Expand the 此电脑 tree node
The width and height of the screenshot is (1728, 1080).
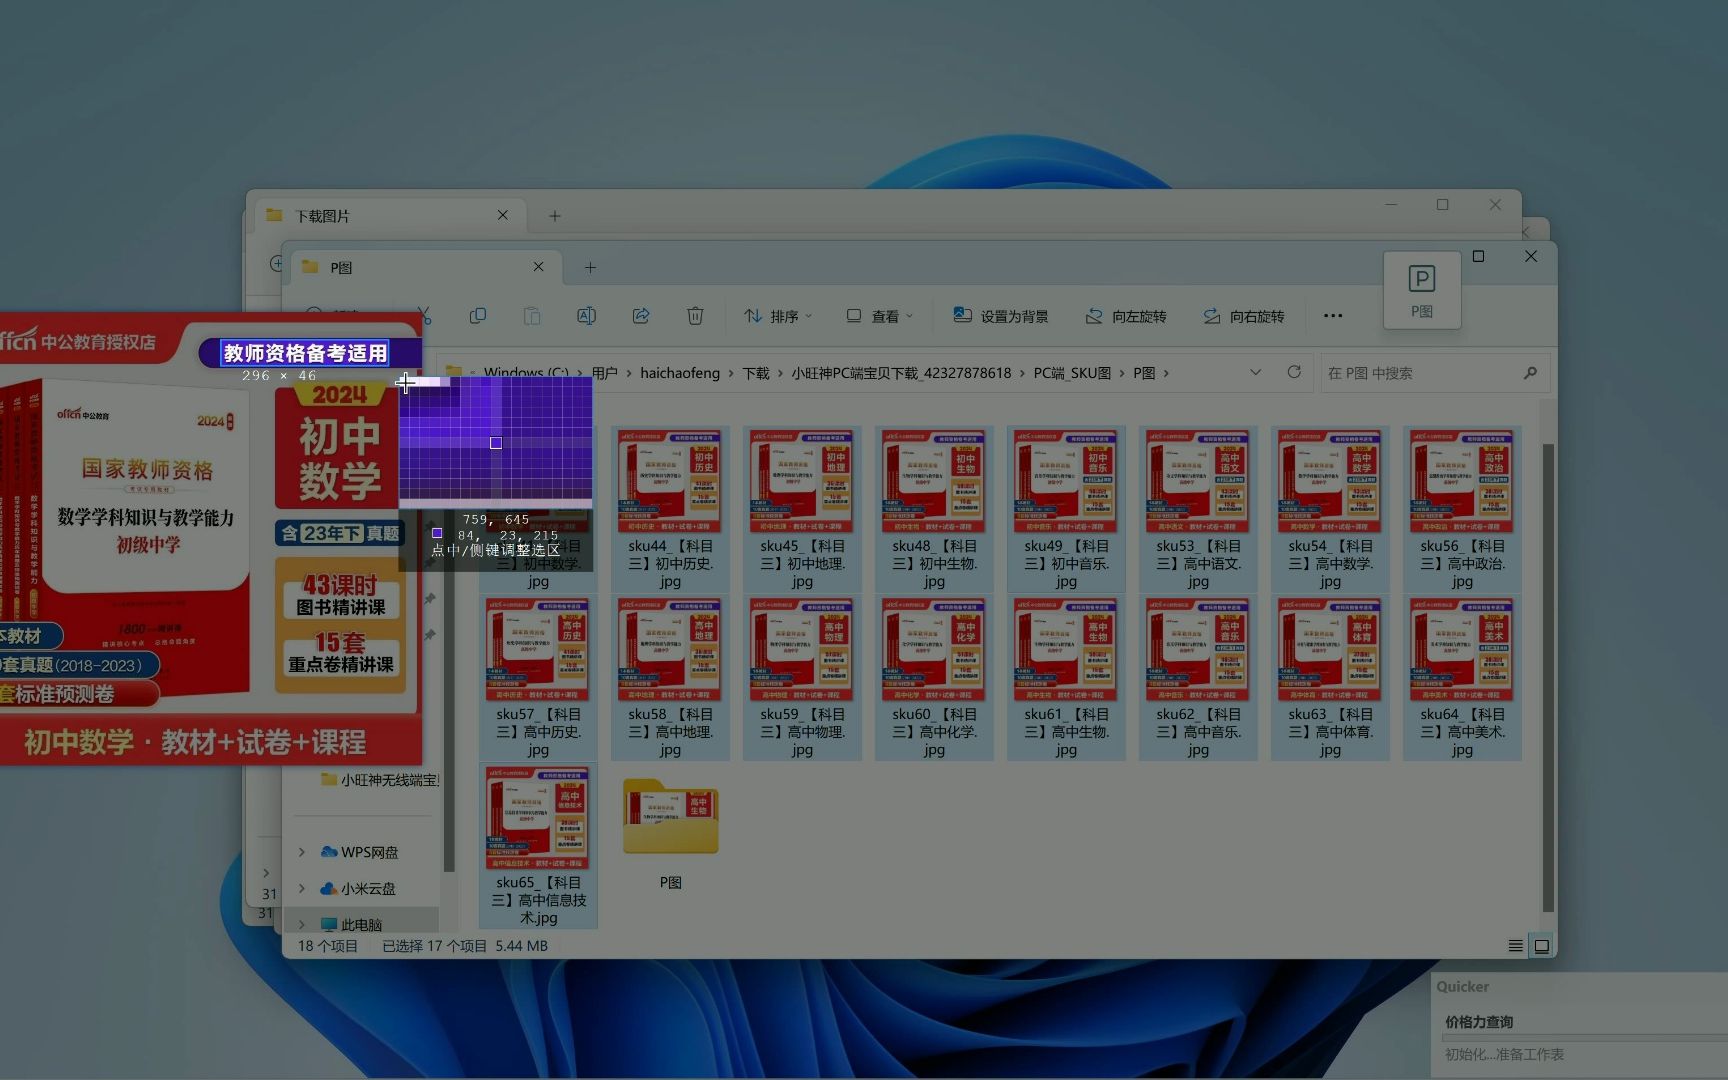coord(302,925)
